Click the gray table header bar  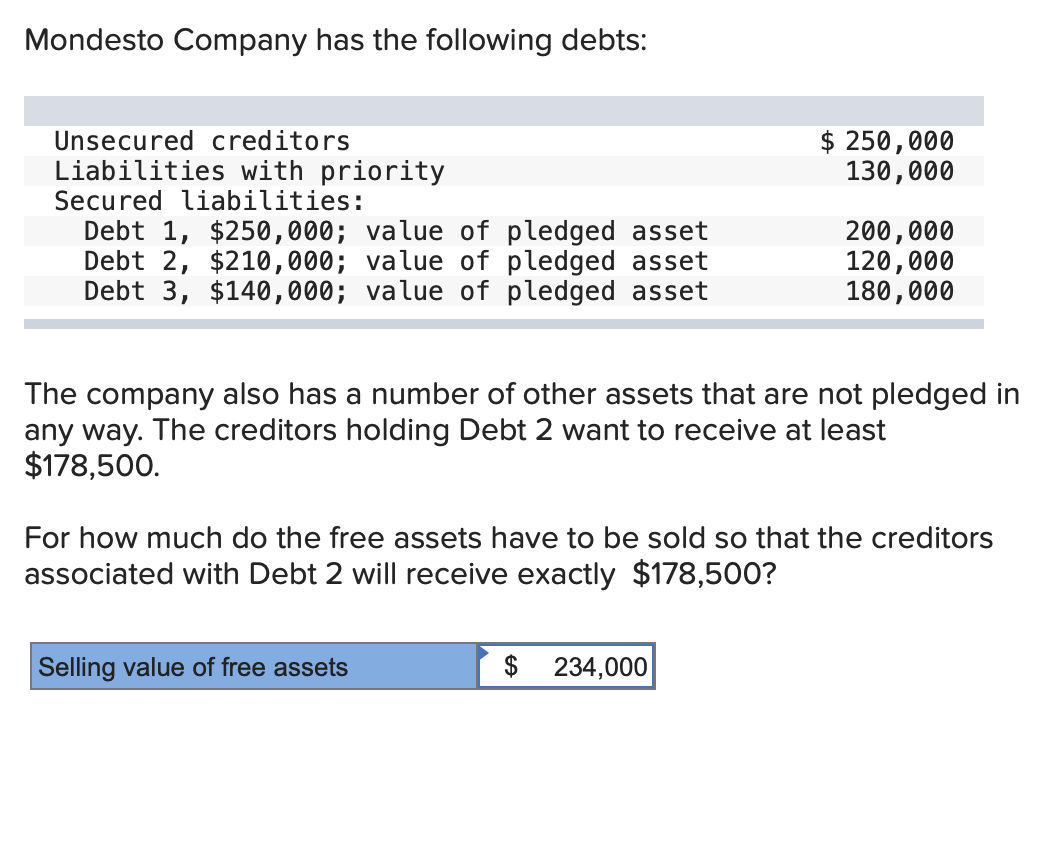coord(504,111)
